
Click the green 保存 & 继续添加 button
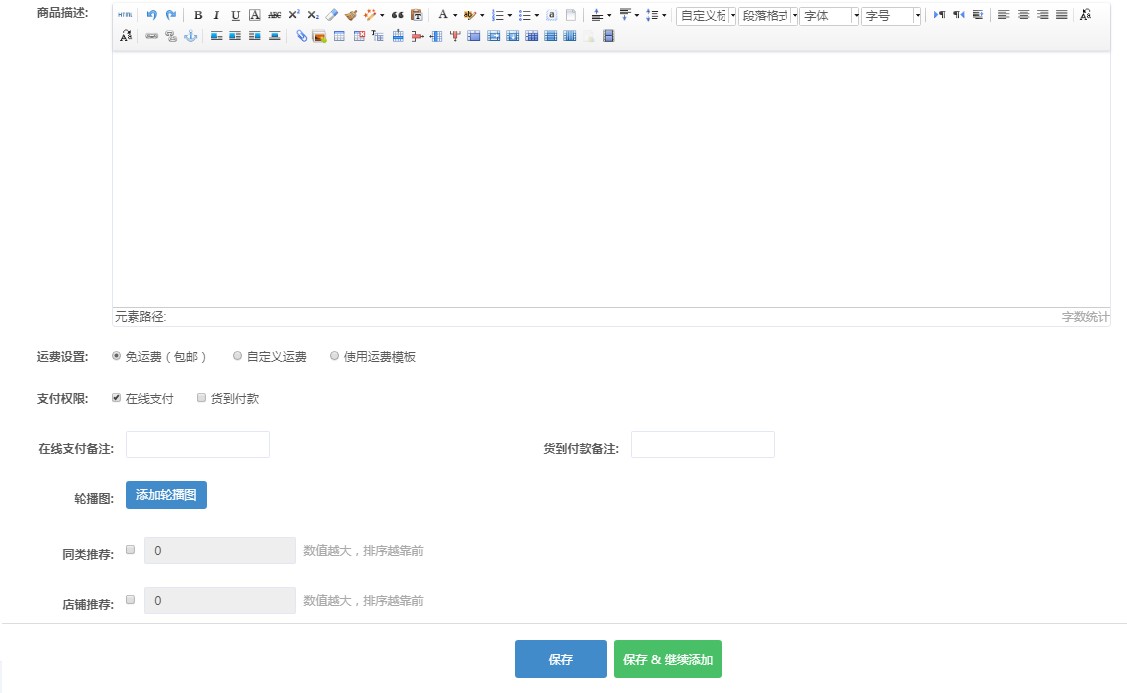667,660
